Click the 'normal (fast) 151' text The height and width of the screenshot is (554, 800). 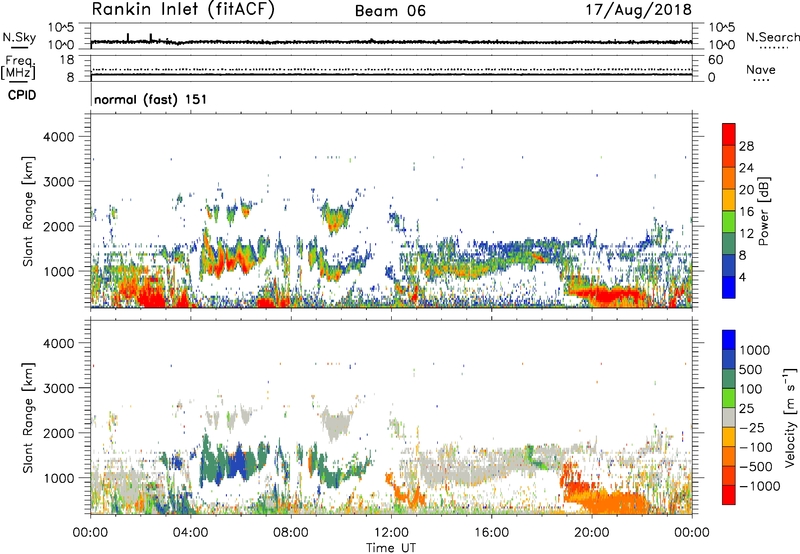point(151,99)
